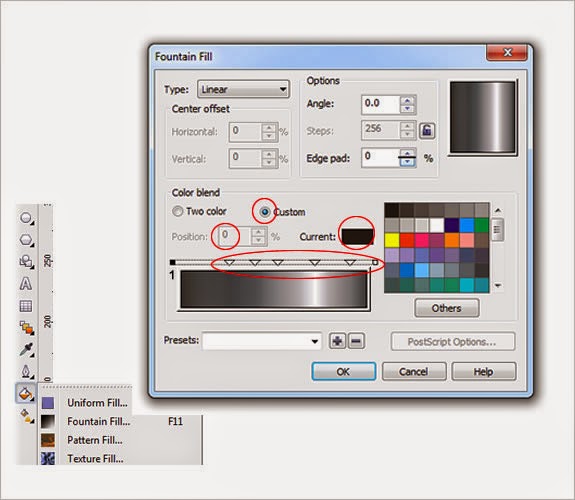The image size is (575, 500).
Task: Select the Basic Shapes tool
Action: coord(26,262)
